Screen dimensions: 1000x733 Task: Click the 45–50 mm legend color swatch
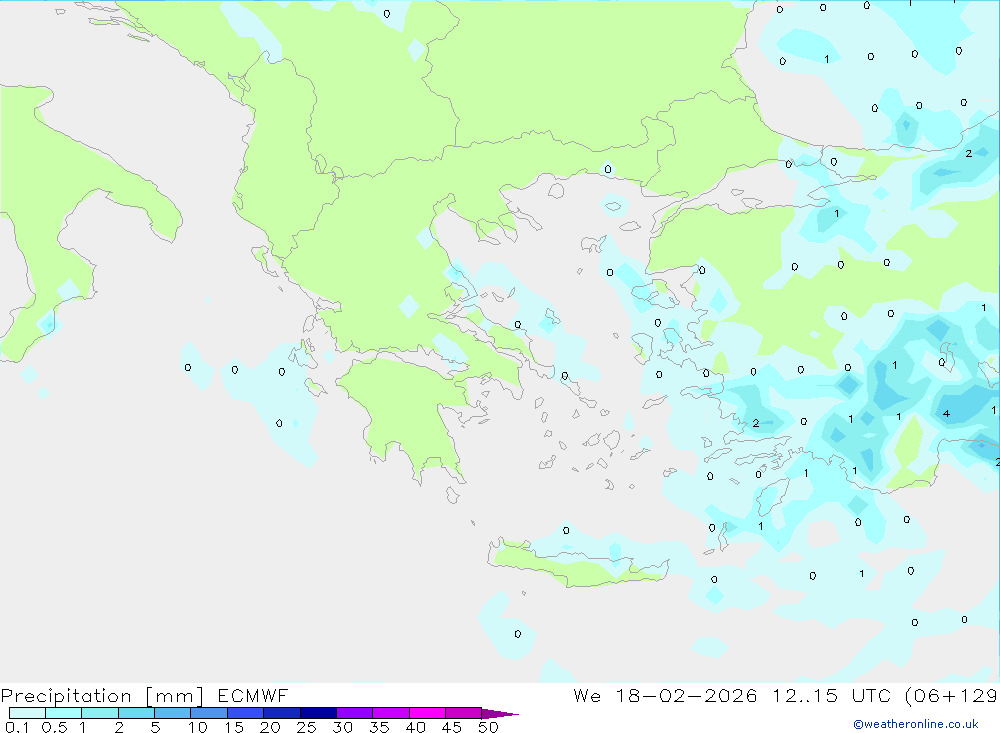click(x=463, y=713)
